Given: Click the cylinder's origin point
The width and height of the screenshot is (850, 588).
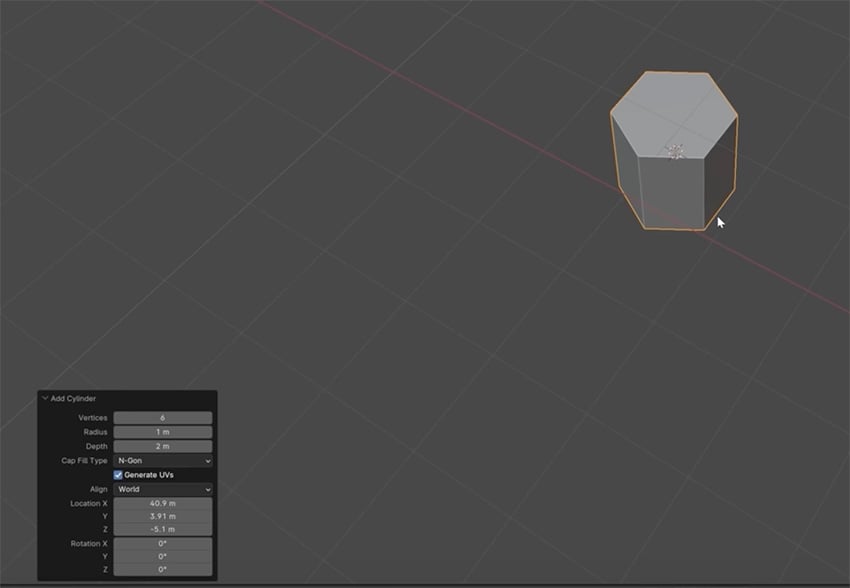Looking at the screenshot, I should coord(675,152).
